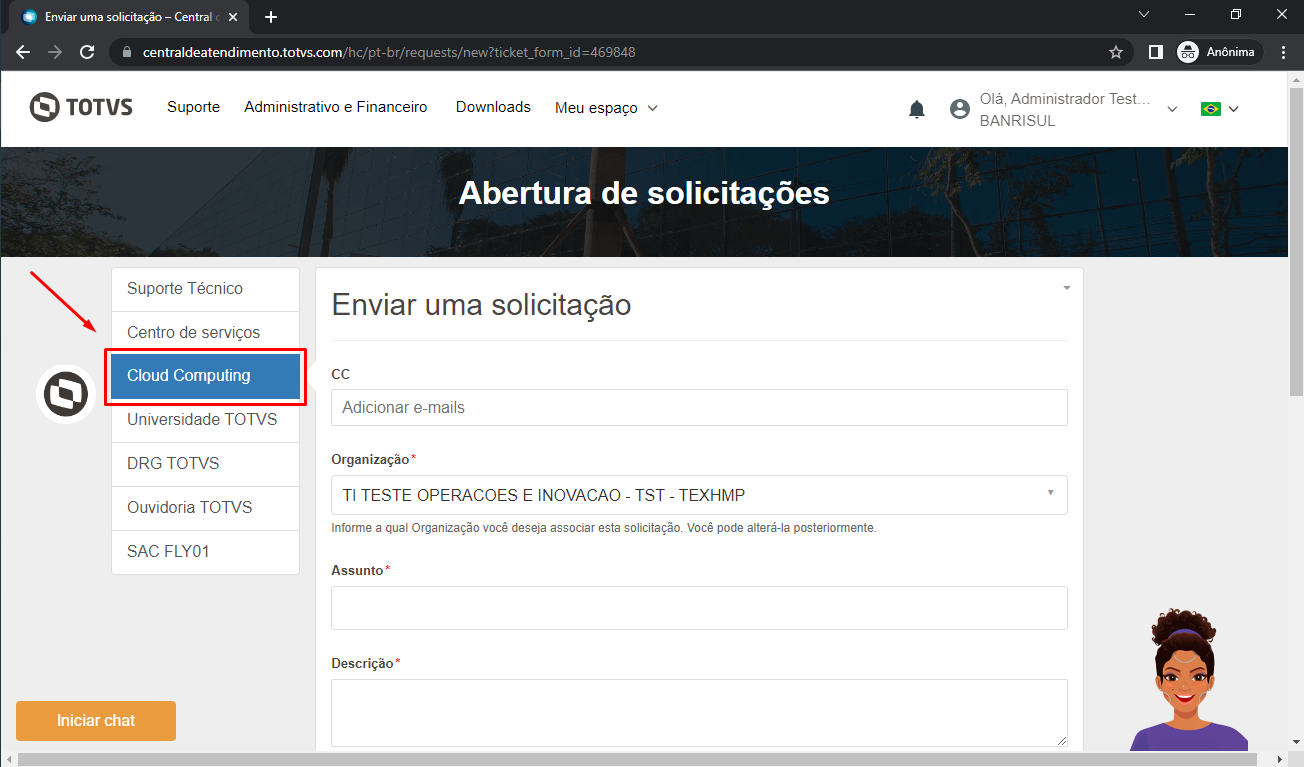Click the browser address bar URL

[389, 52]
